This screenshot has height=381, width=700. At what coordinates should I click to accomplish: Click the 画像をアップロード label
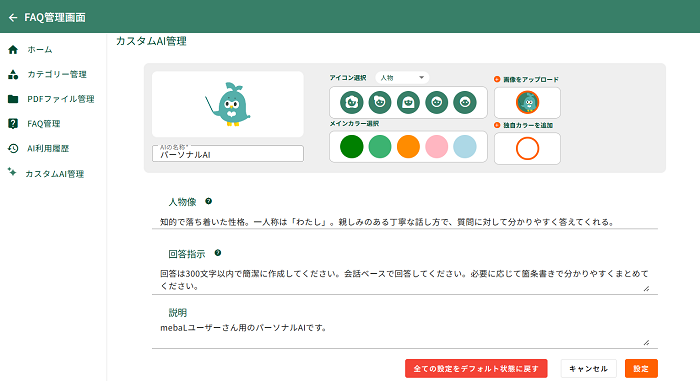(531, 80)
